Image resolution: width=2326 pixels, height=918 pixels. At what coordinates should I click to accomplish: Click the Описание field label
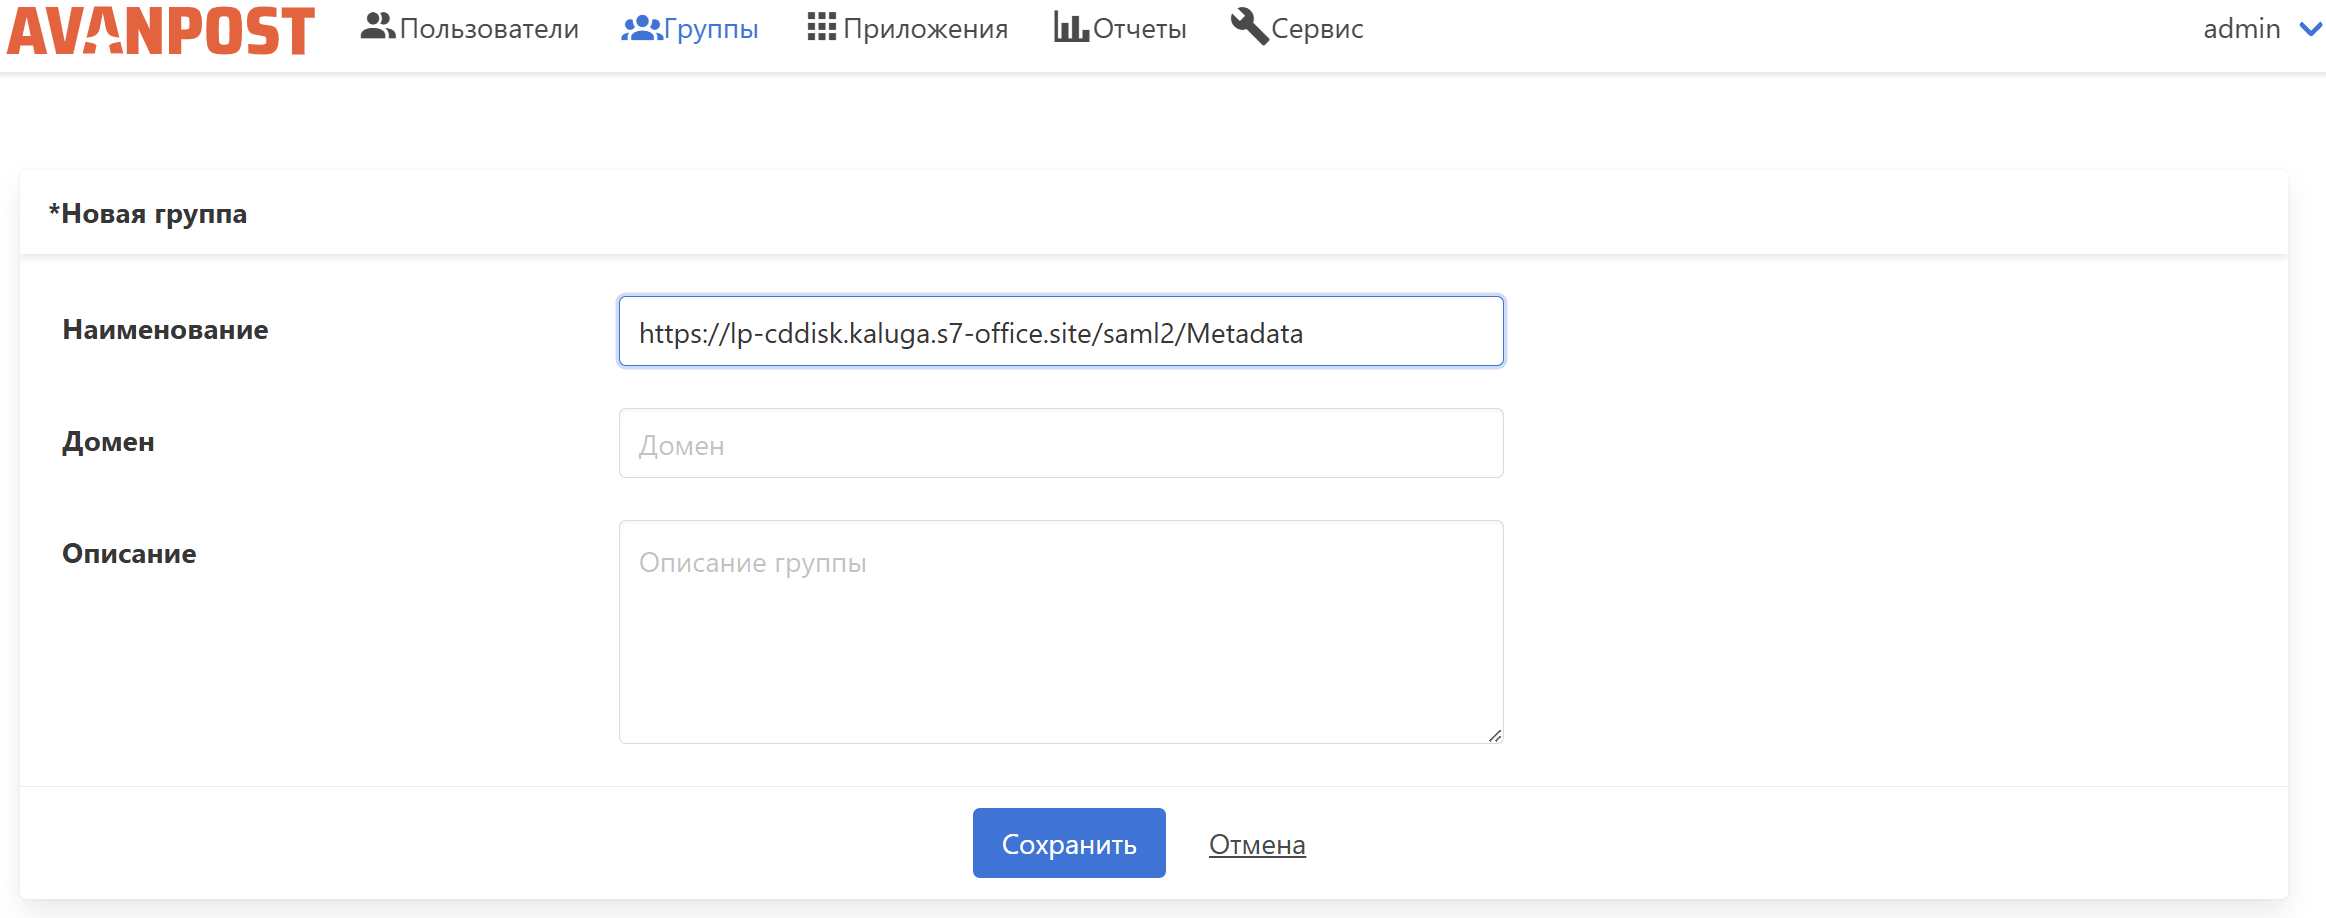click(x=129, y=554)
